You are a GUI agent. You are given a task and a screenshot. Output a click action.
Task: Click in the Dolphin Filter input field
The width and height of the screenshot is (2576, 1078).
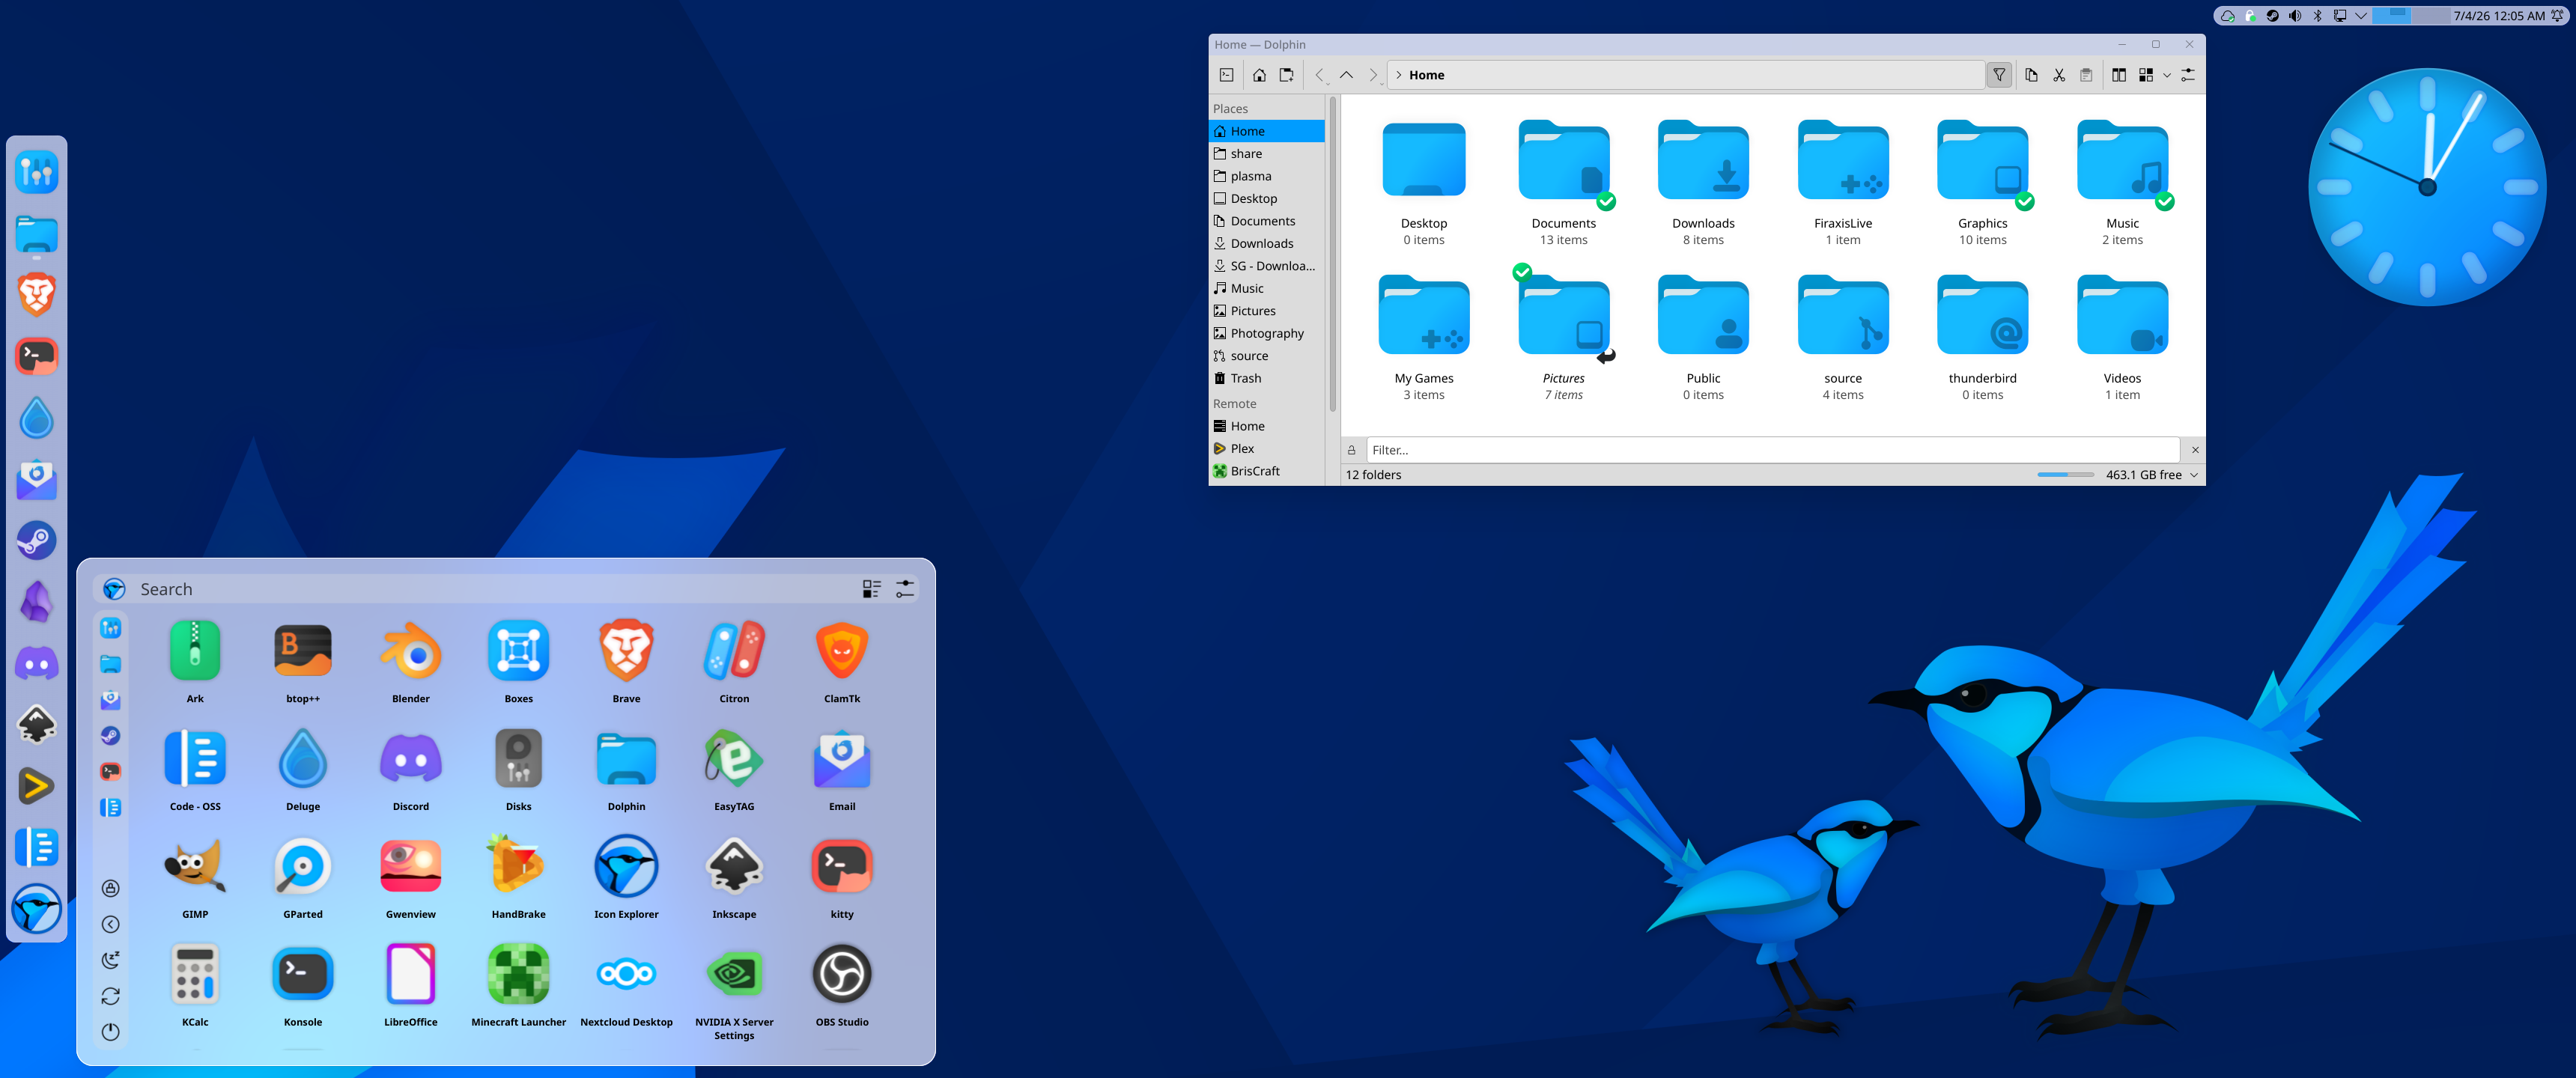(x=1772, y=450)
